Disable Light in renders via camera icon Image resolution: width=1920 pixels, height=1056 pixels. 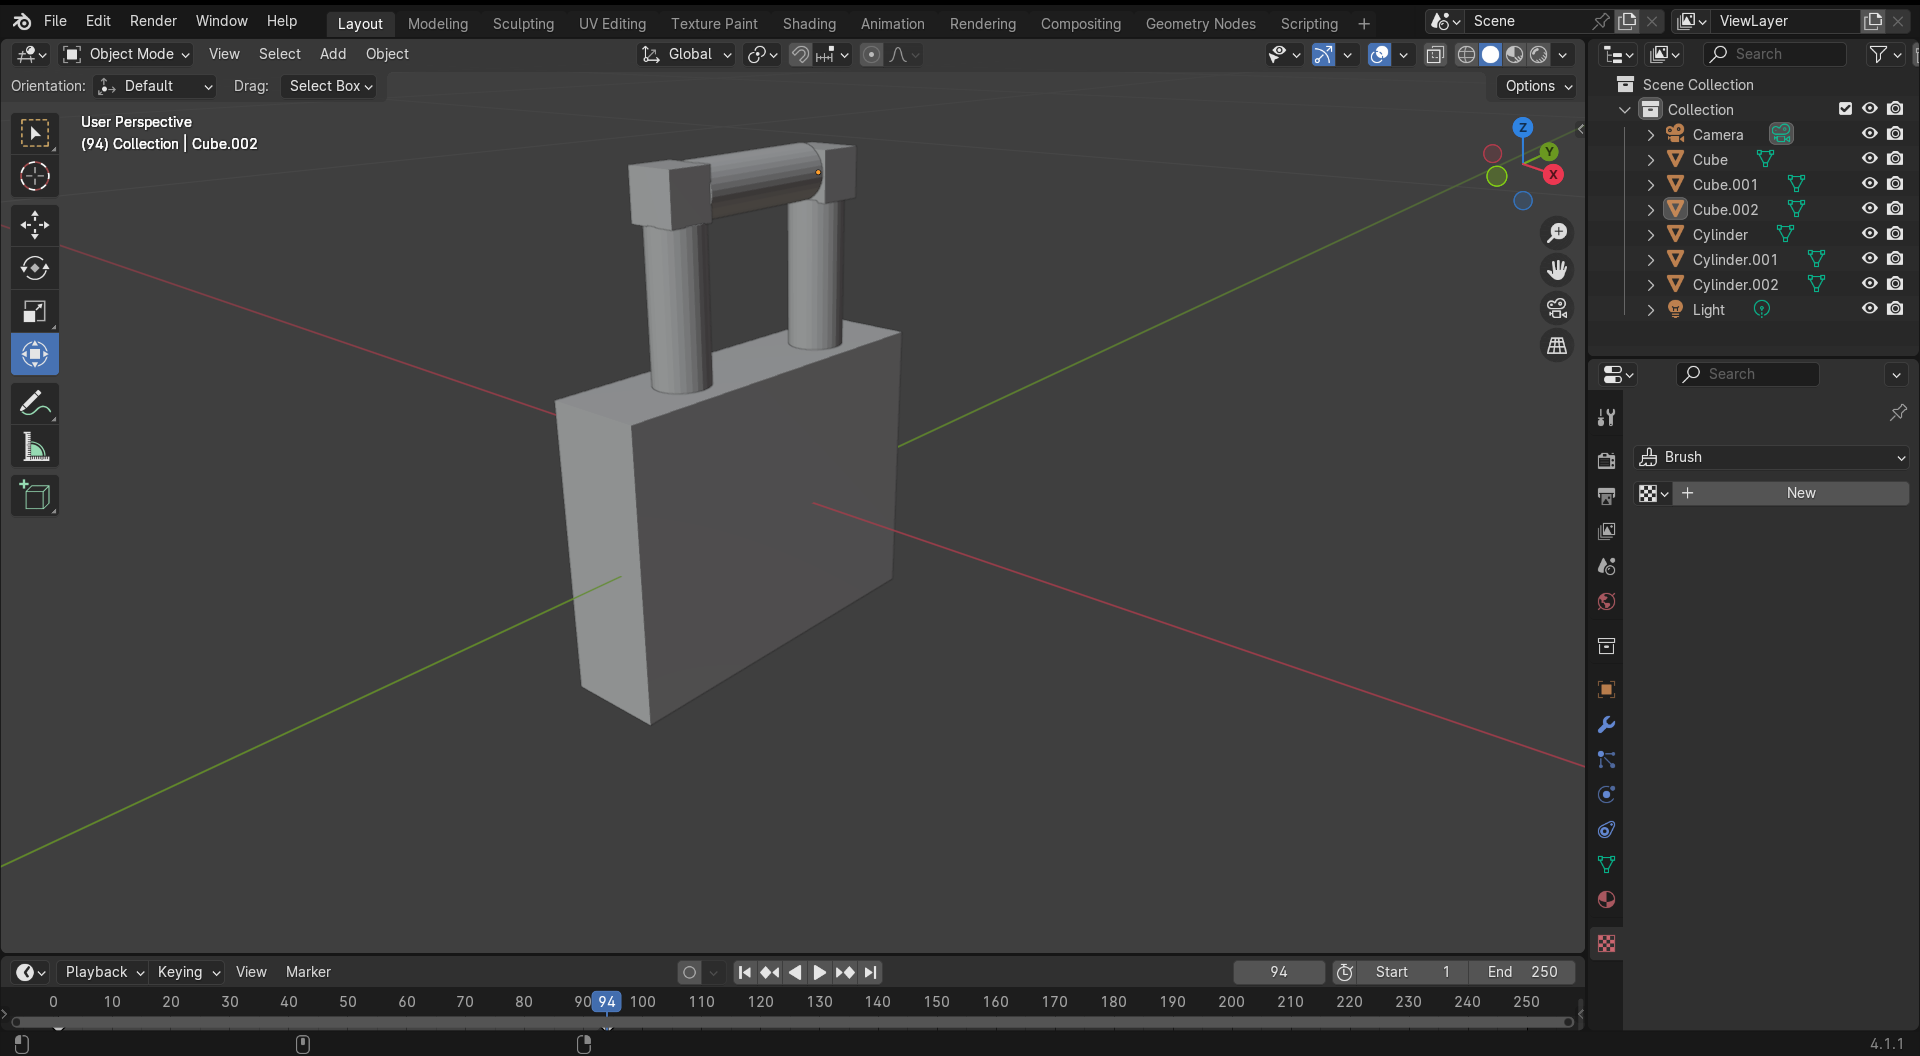tap(1895, 309)
